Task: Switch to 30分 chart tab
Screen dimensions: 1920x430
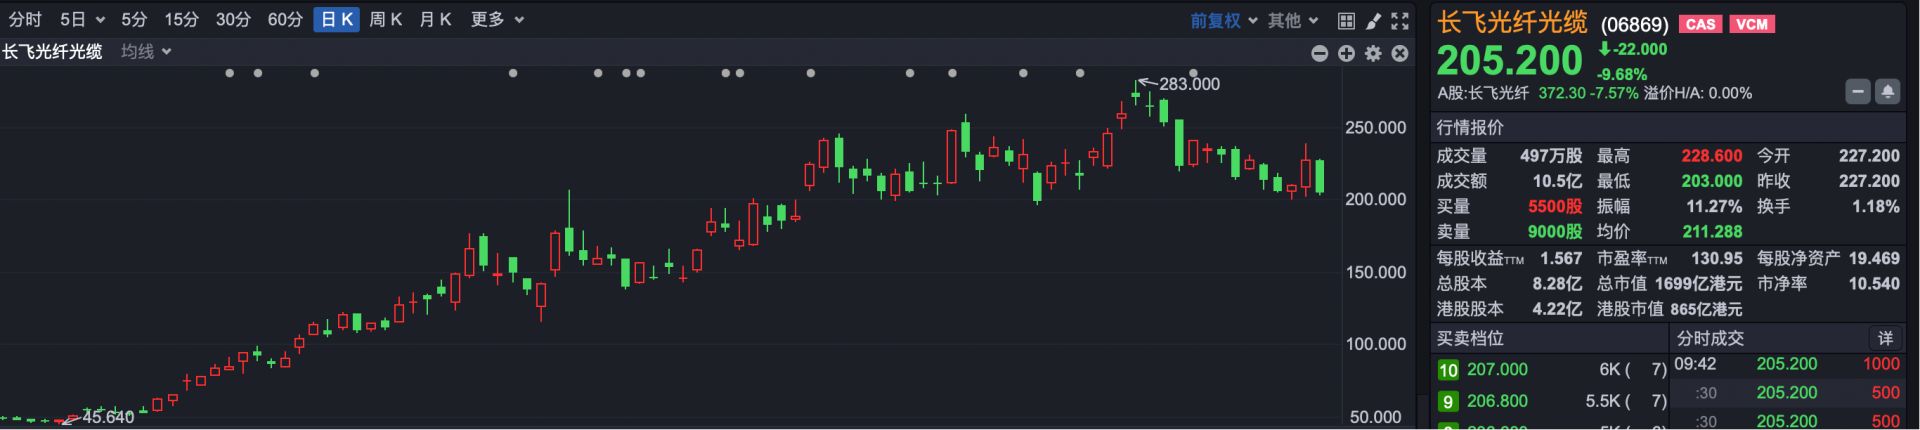Action: (233, 20)
